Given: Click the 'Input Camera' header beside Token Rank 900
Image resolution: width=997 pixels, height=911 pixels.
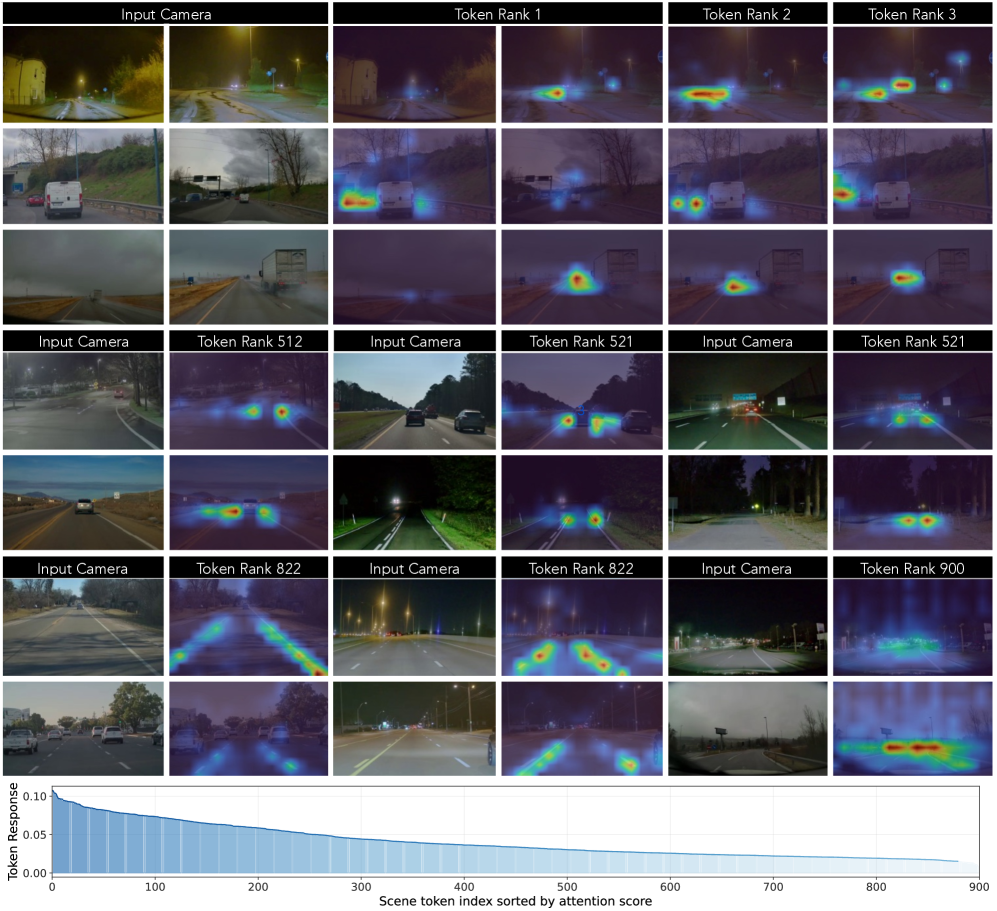Looking at the screenshot, I should [x=746, y=568].
